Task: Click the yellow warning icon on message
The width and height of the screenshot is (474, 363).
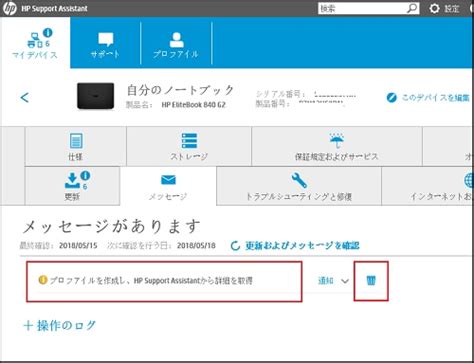Action: [43, 280]
